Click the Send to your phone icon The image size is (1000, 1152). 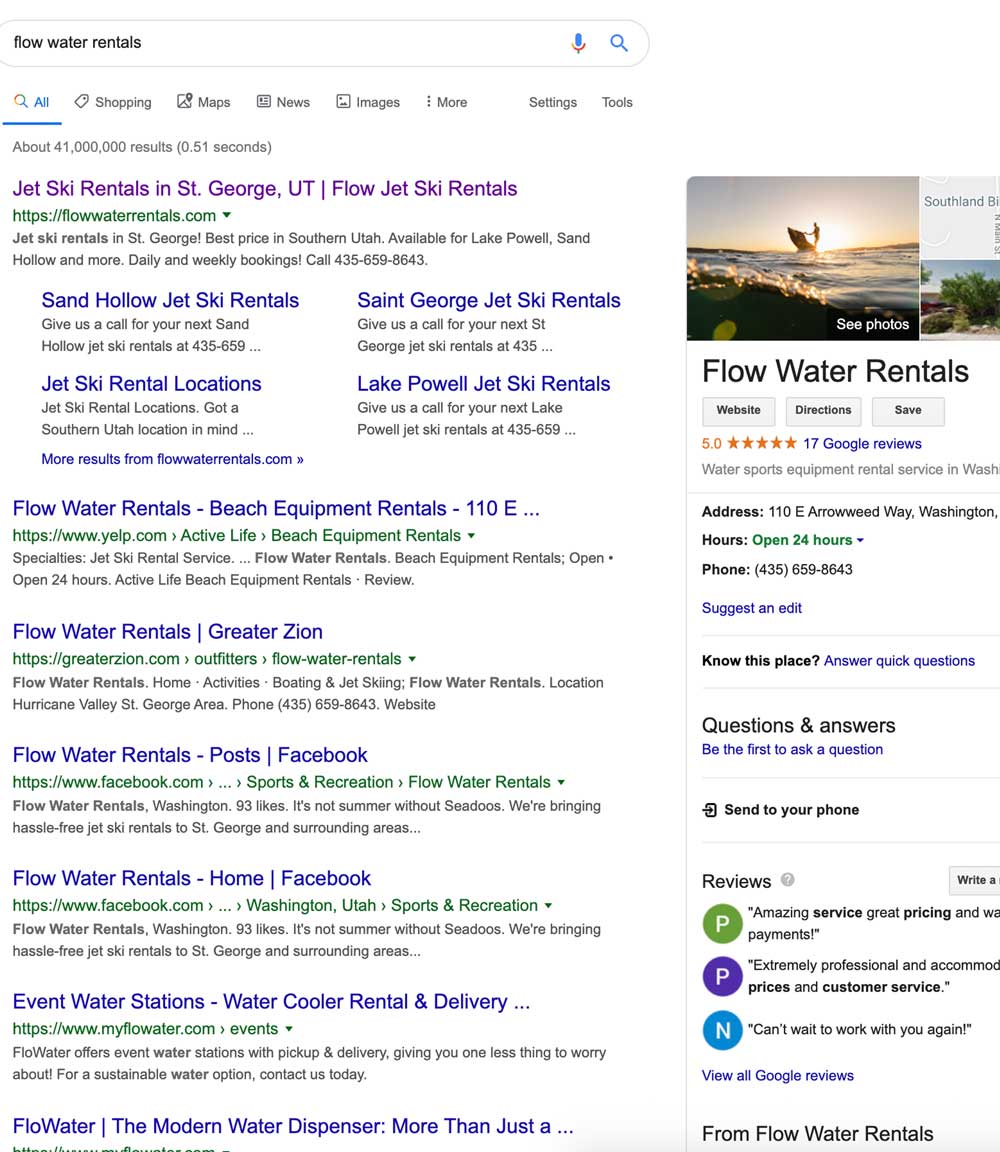click(710, 810)
